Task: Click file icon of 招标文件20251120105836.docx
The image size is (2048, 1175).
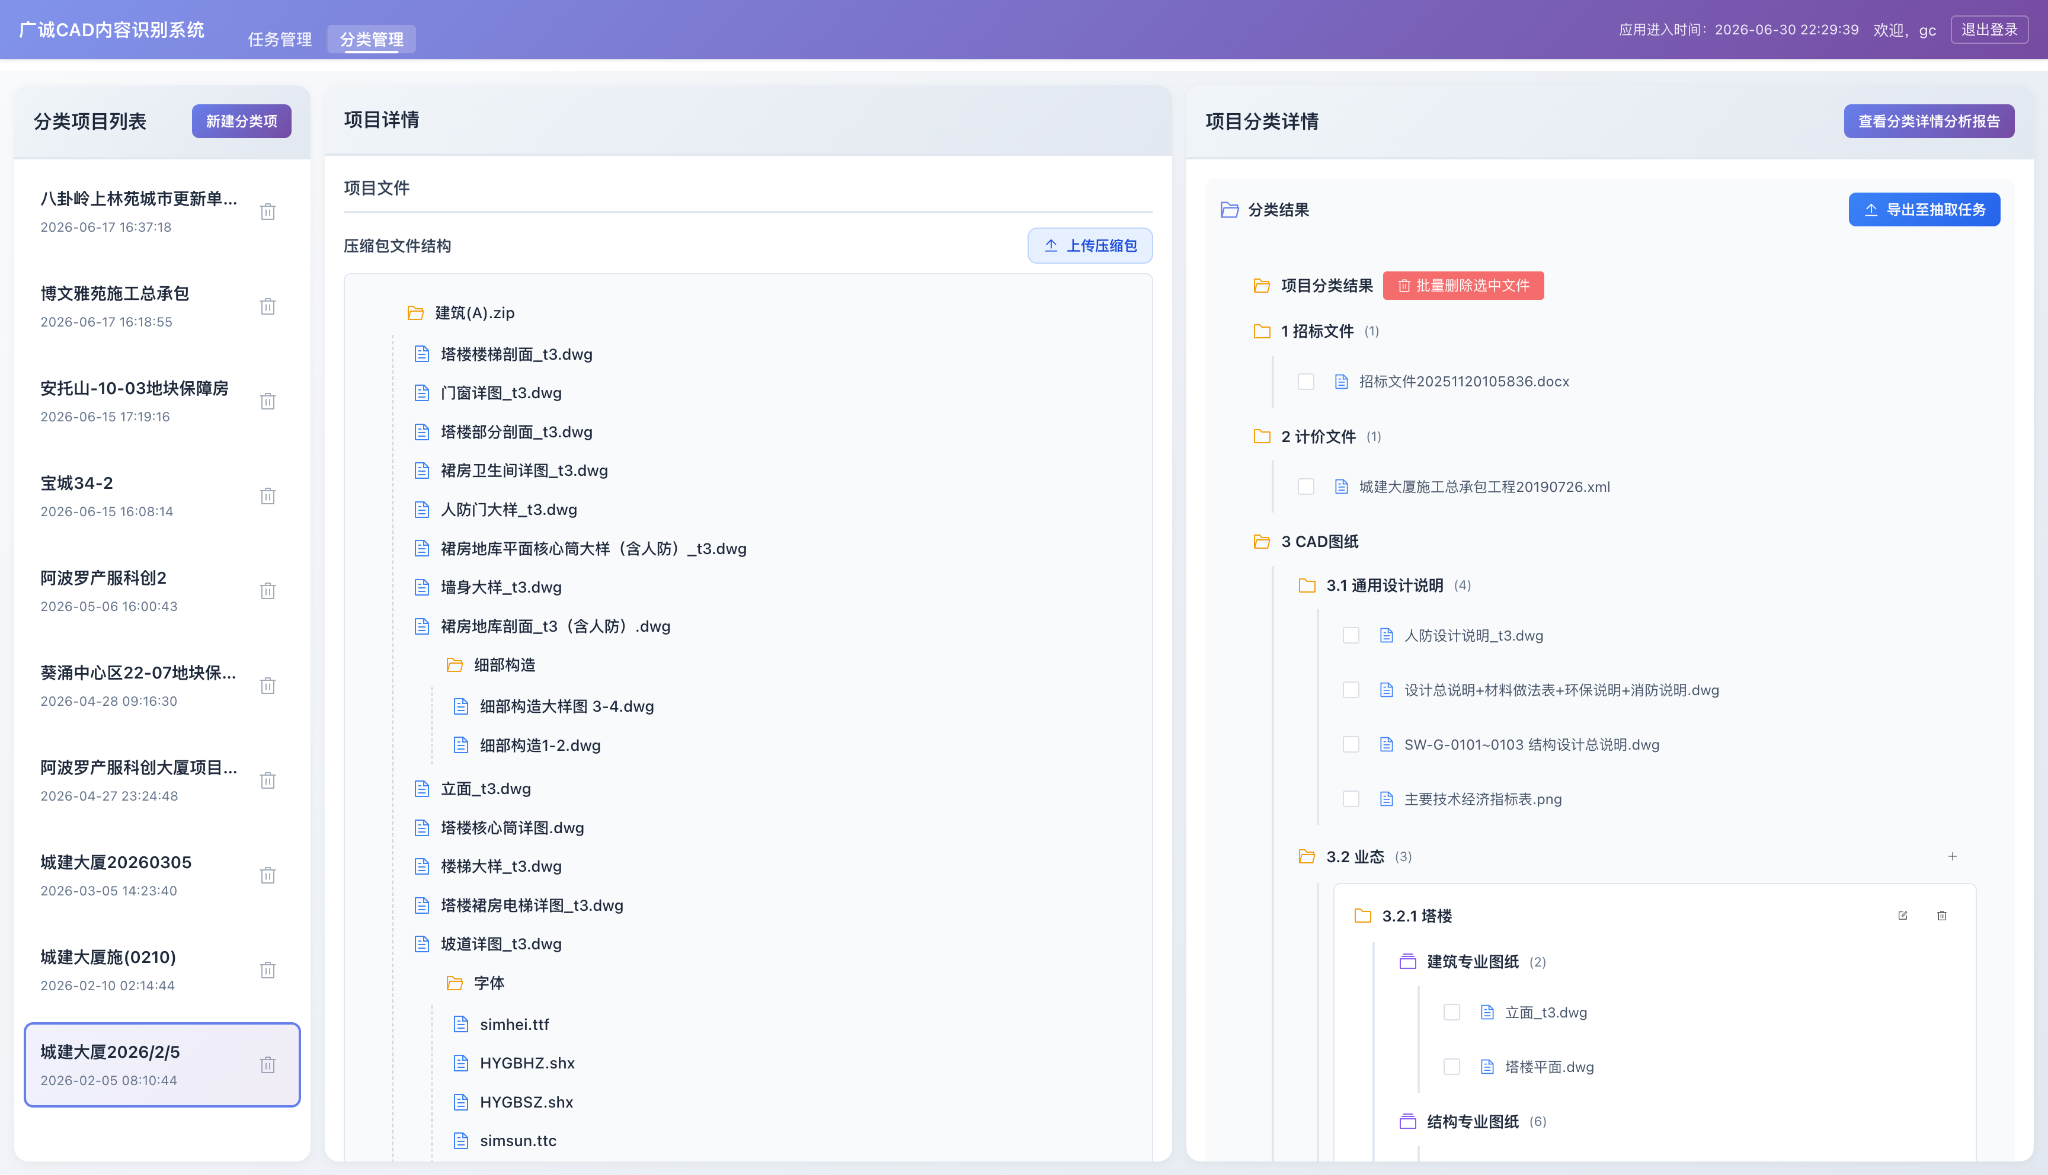Action: 1342,382
